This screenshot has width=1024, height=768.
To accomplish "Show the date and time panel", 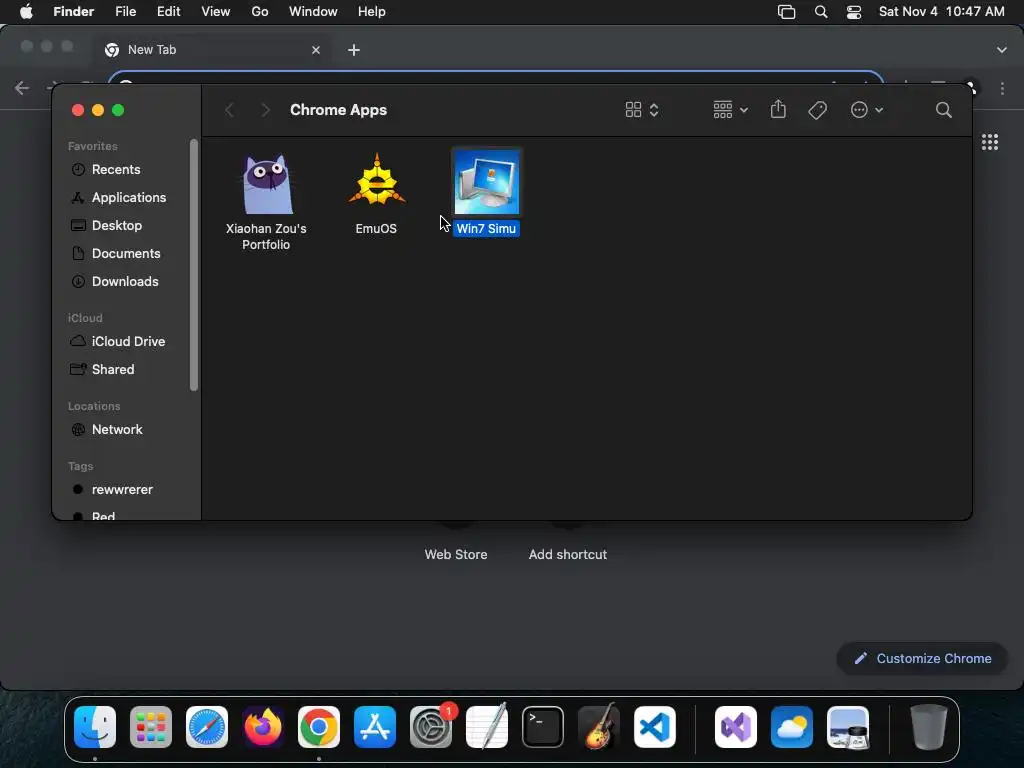I will pos(941,12).
